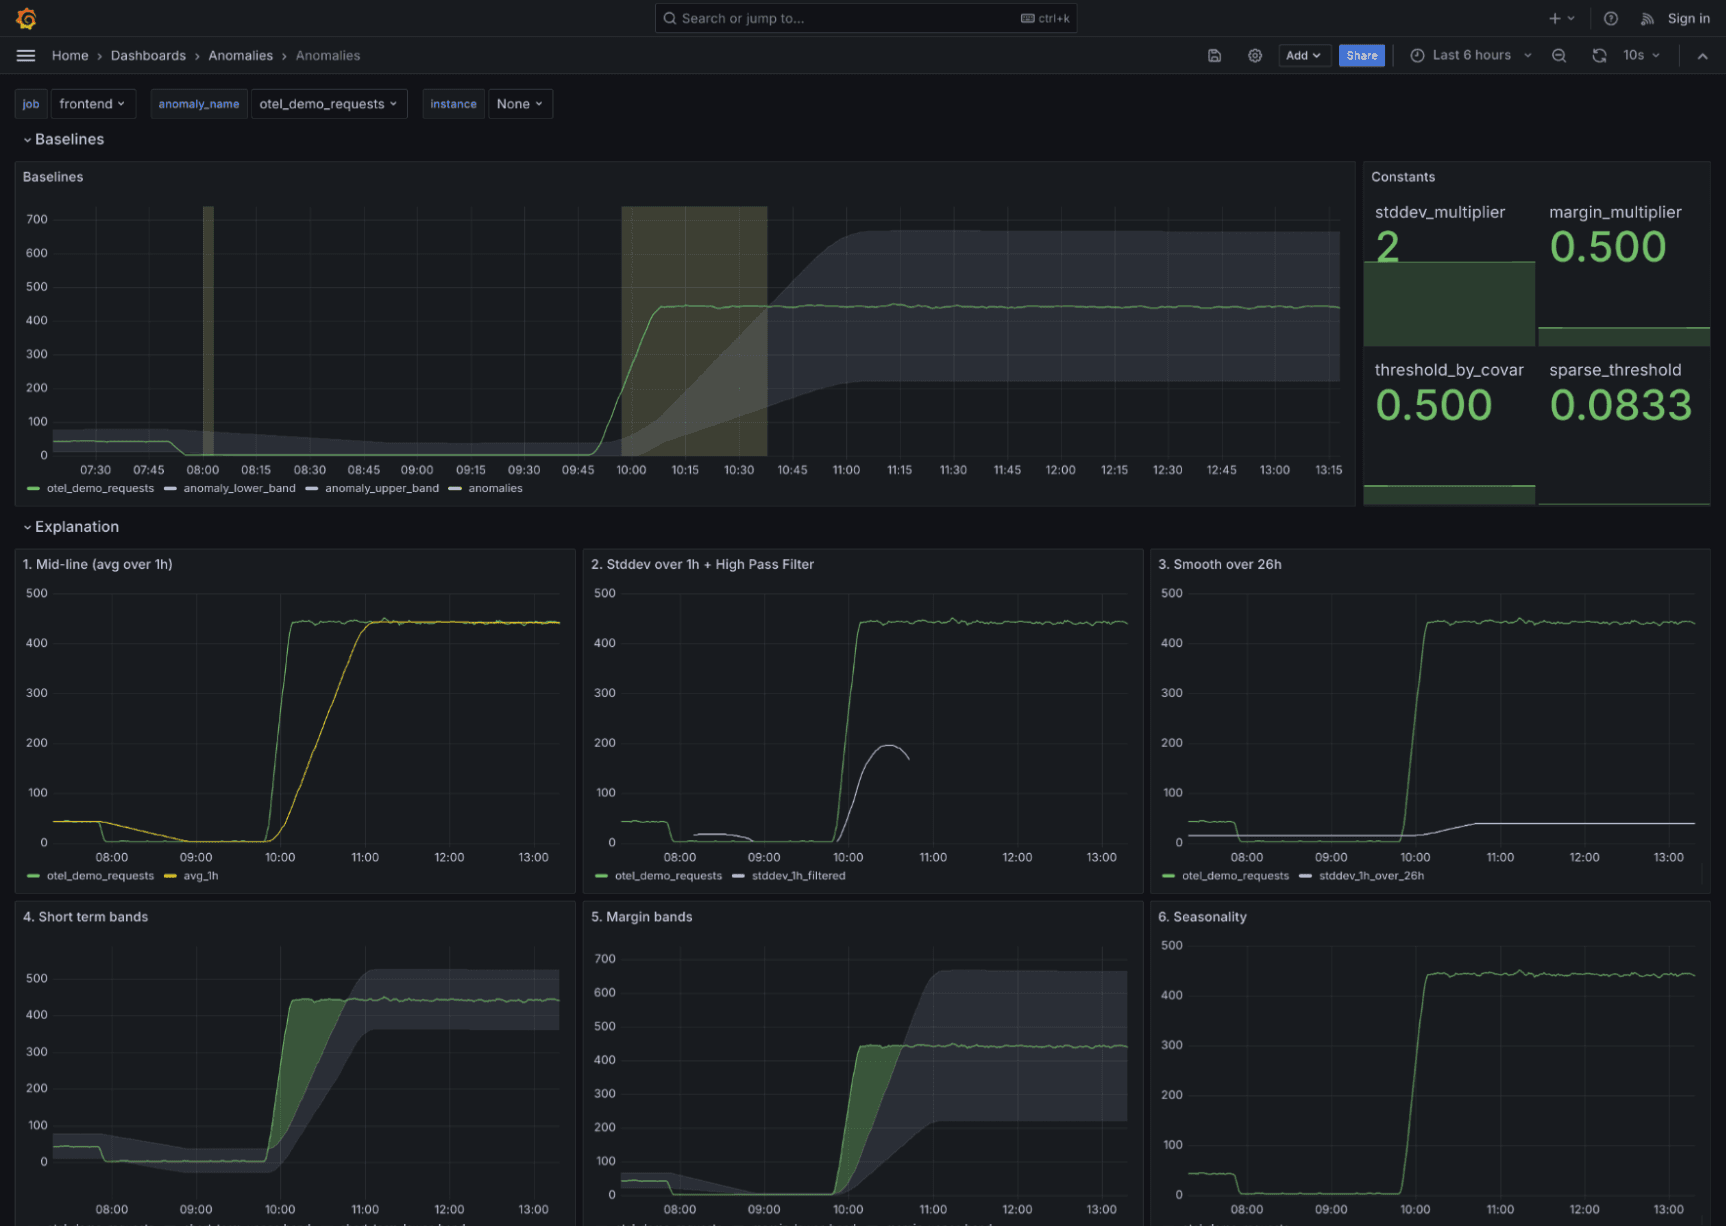Toggle the navigation menu with the hamburger icon
Image resolution: width=1726 pixels, height=1226 pixels.
(x=25, y=55)
